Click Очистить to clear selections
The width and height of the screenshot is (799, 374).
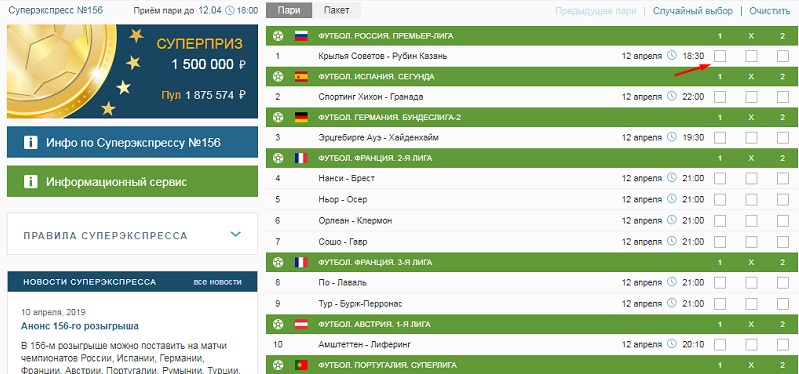point(769,11)
